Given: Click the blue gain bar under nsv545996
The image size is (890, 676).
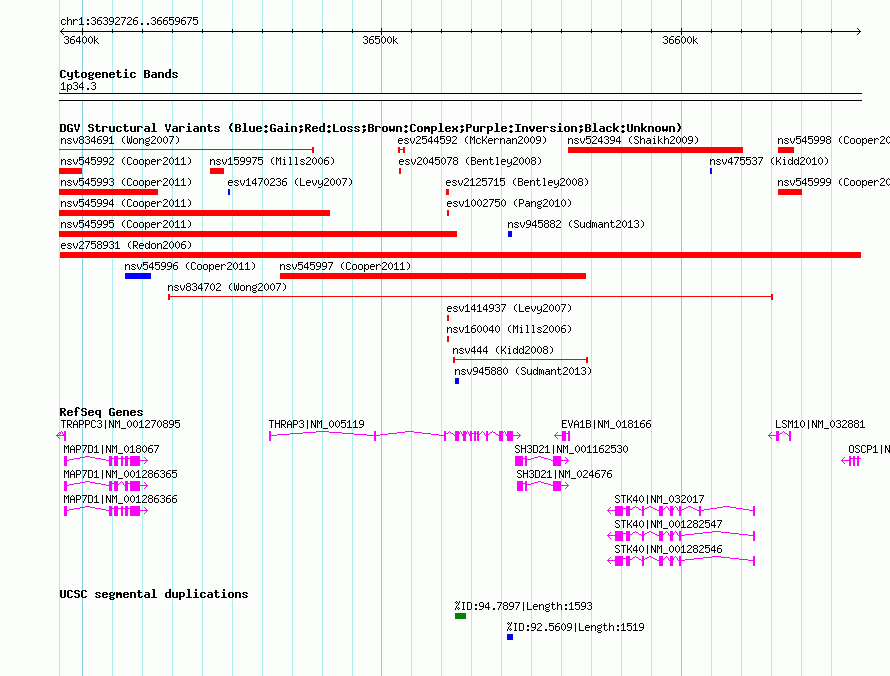Looking at the screenshot, I should click(x=138, y=276).
